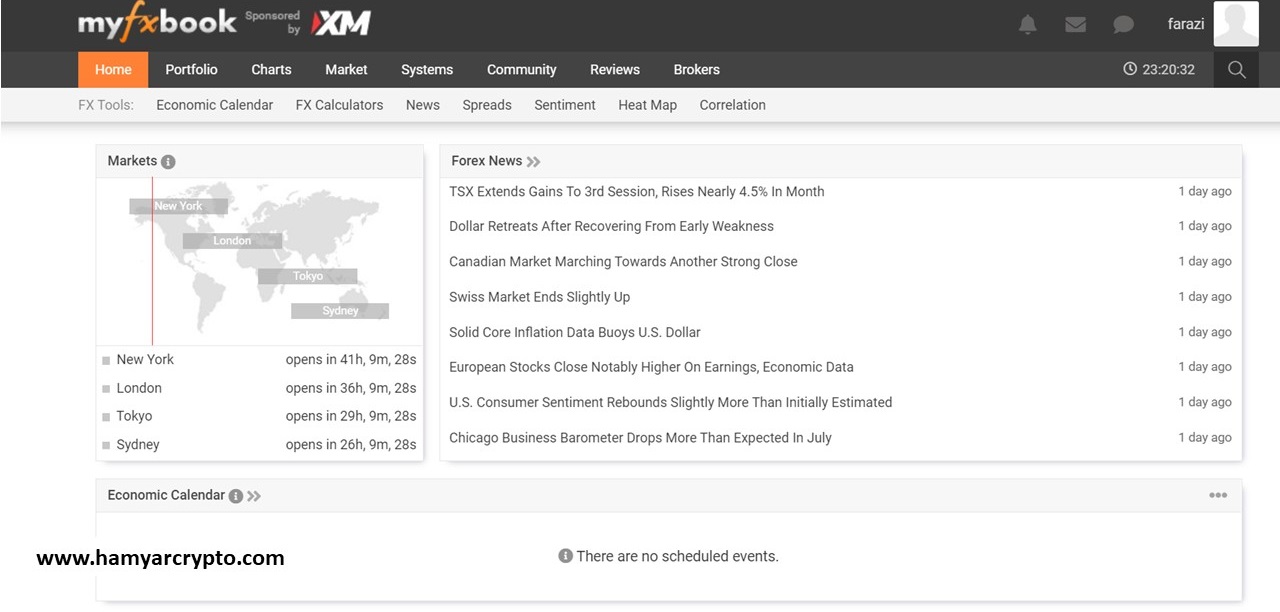Click the search magnifier icon

(1236, 70)
